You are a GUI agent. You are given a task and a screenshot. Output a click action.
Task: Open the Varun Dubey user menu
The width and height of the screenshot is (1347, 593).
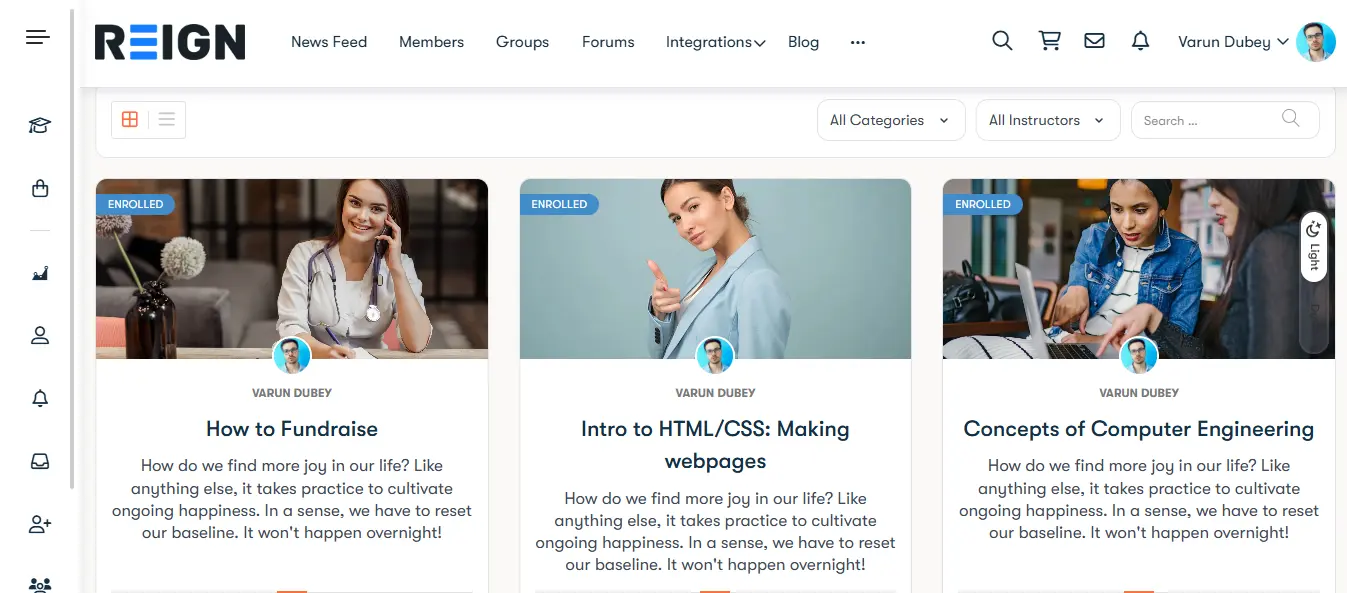pos(1233,42)
